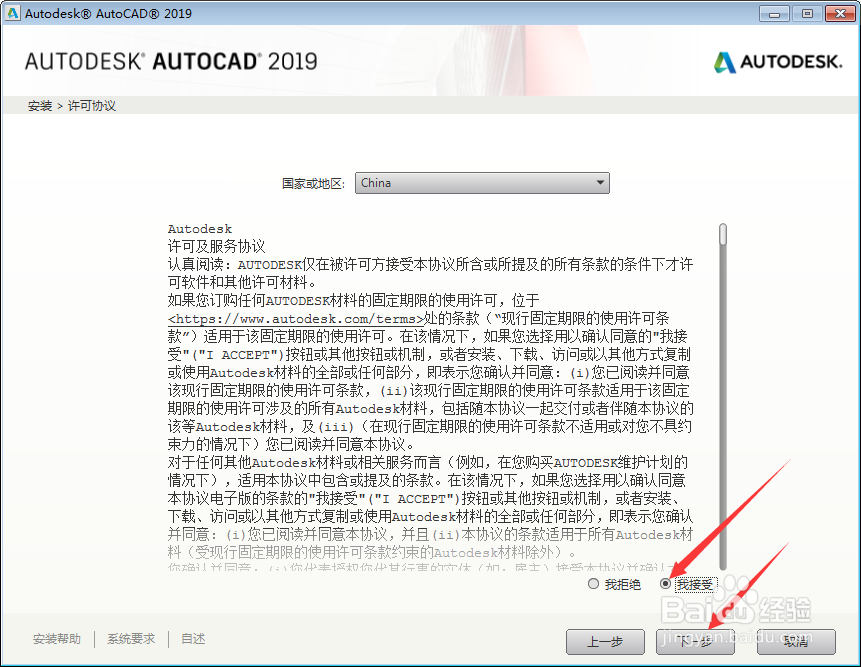Click the license agreement scrollbar thumb

click(x=723, y=234)
